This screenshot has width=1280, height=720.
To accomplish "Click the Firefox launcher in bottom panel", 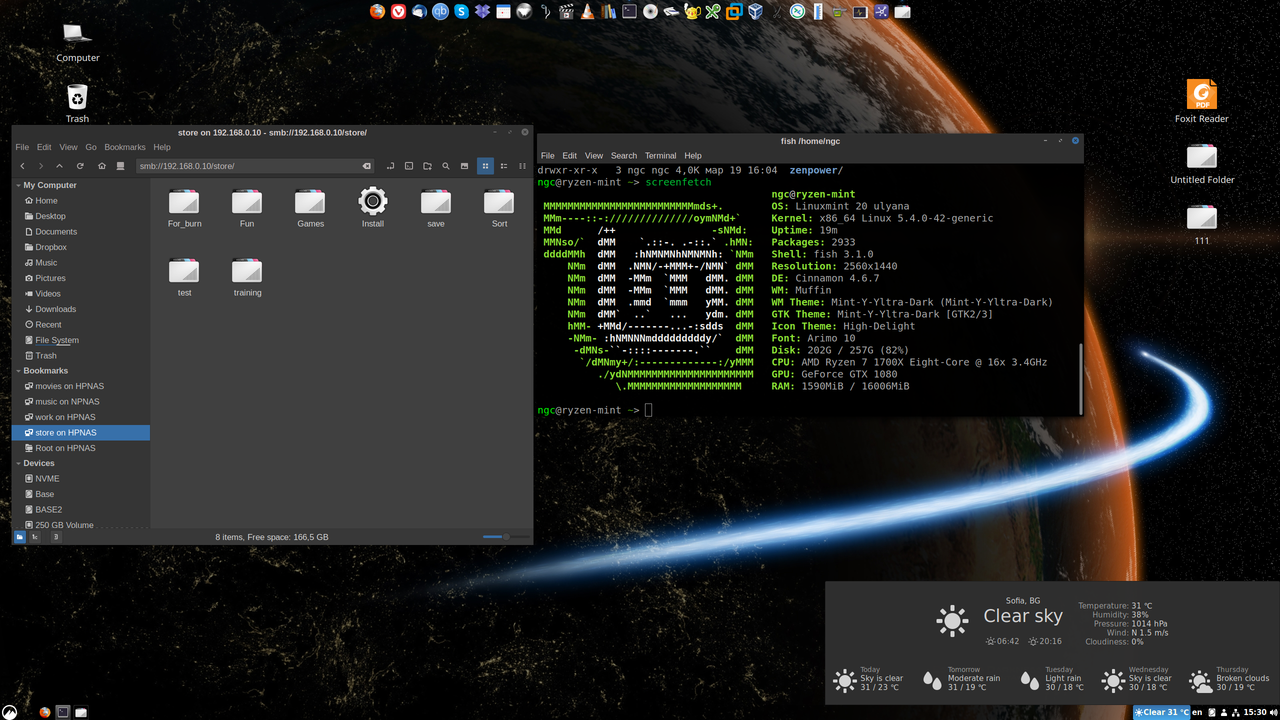I will [x=44, y=712].
